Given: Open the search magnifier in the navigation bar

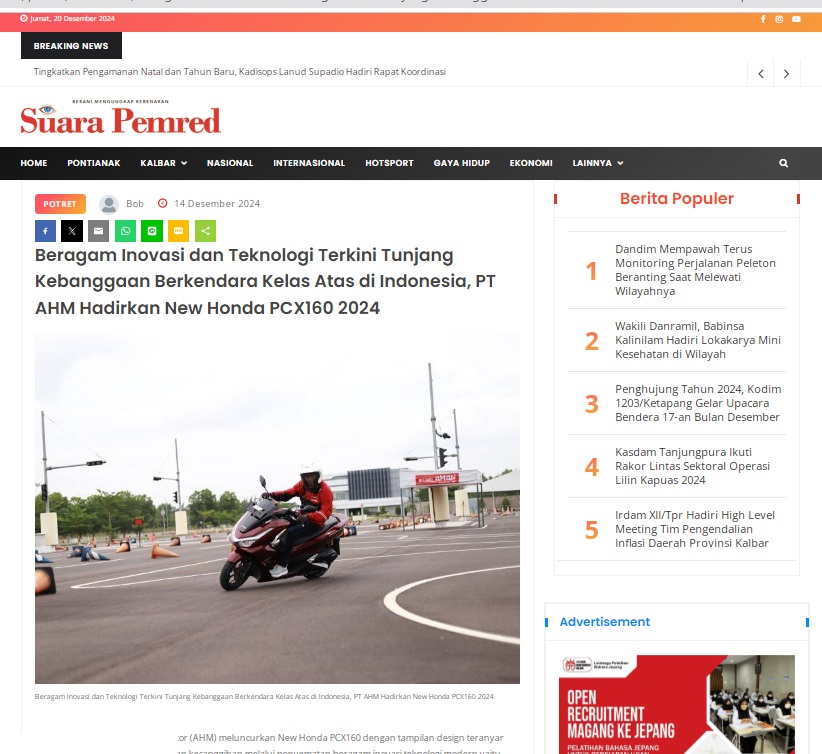Looking at the screenshot, I should [x=784, y=163].
